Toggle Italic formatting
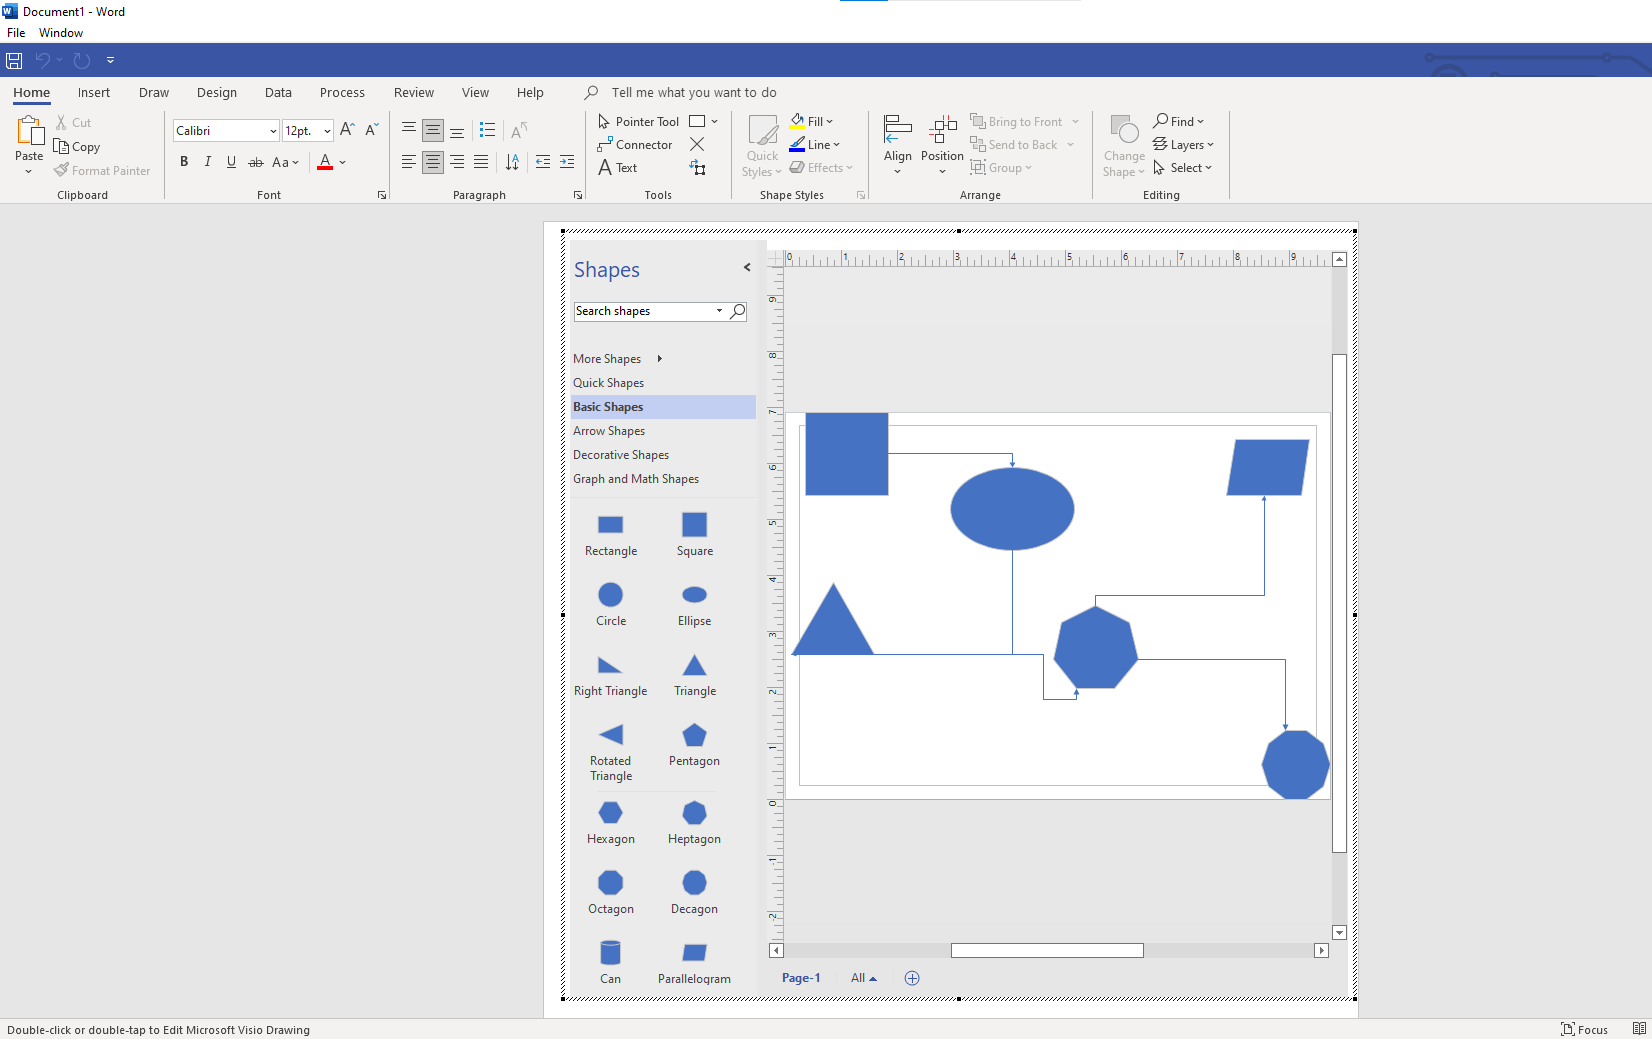1652x1039 pixels. coord(208,162)
